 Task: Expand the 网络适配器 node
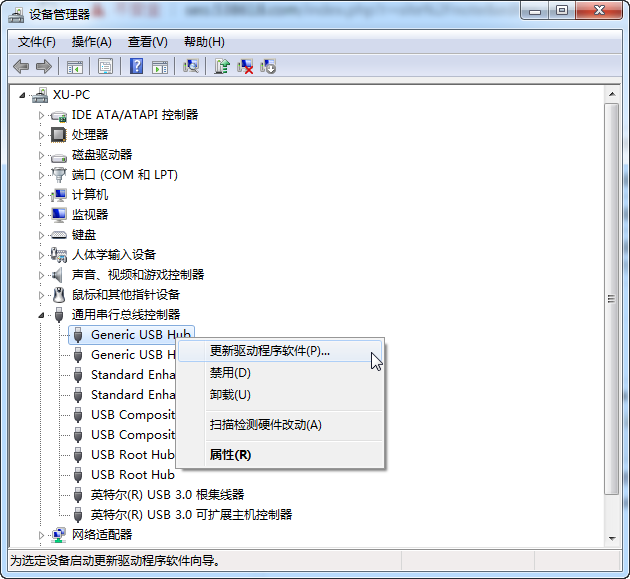[41, 535]
